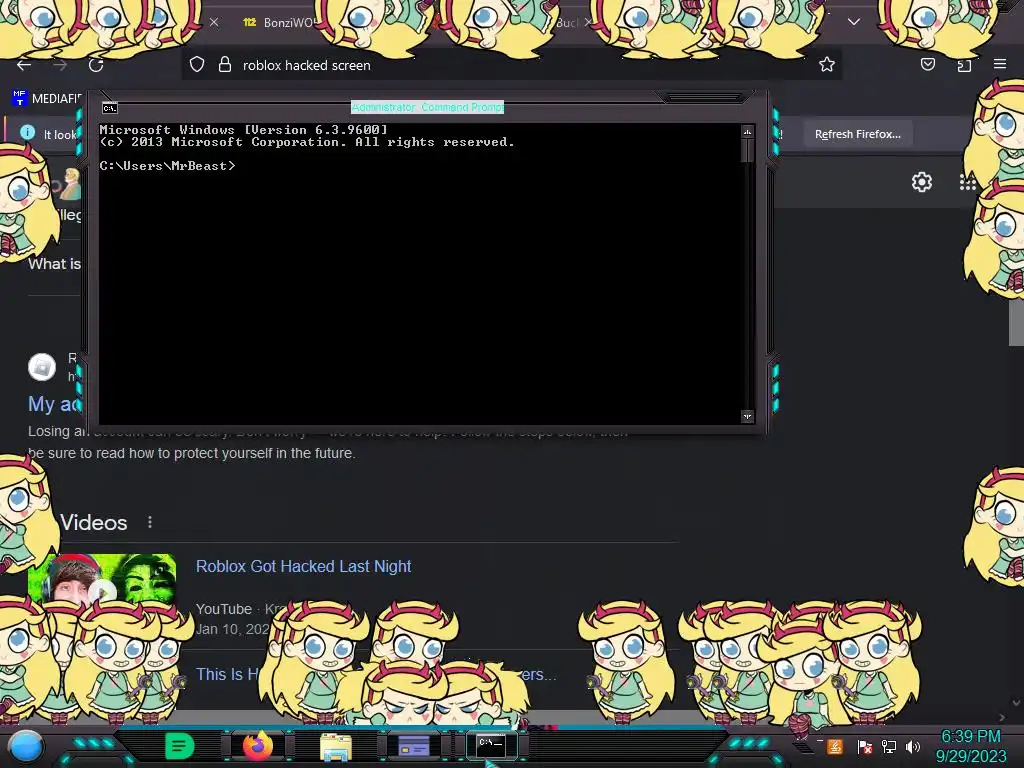The image size is (1024, 768).
Task: Open the network tray icon
Action: [x=889, y=746]
